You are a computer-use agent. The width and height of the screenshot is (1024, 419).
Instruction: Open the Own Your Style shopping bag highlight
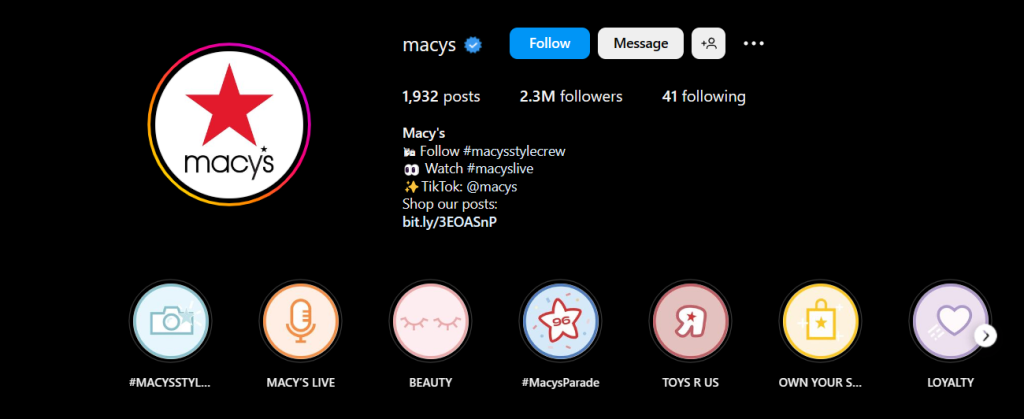tap(820, 320)
